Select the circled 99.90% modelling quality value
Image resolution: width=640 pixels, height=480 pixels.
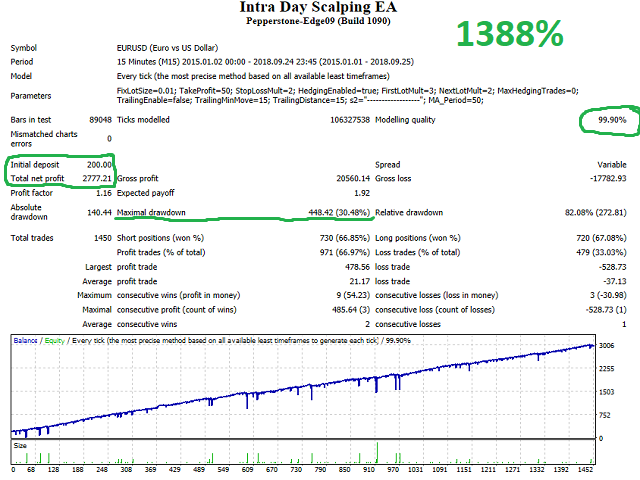click(612, 120)
